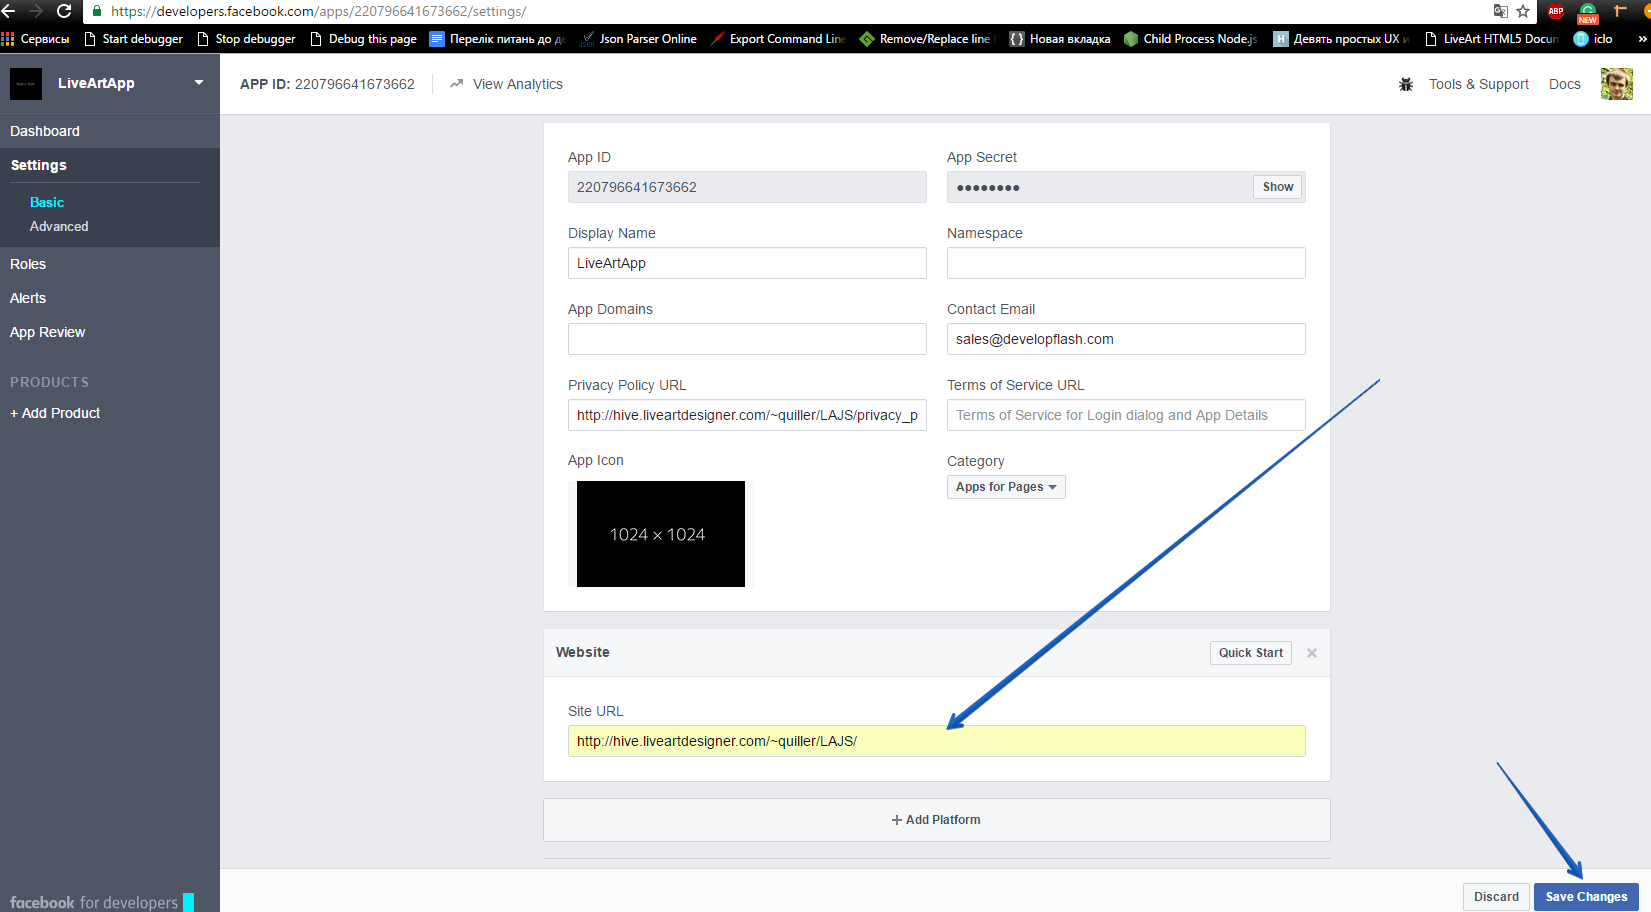Viewport: 1651px width, 912px height.
Task: Remove Website platform with X icon
Action: pos(1312,653)
